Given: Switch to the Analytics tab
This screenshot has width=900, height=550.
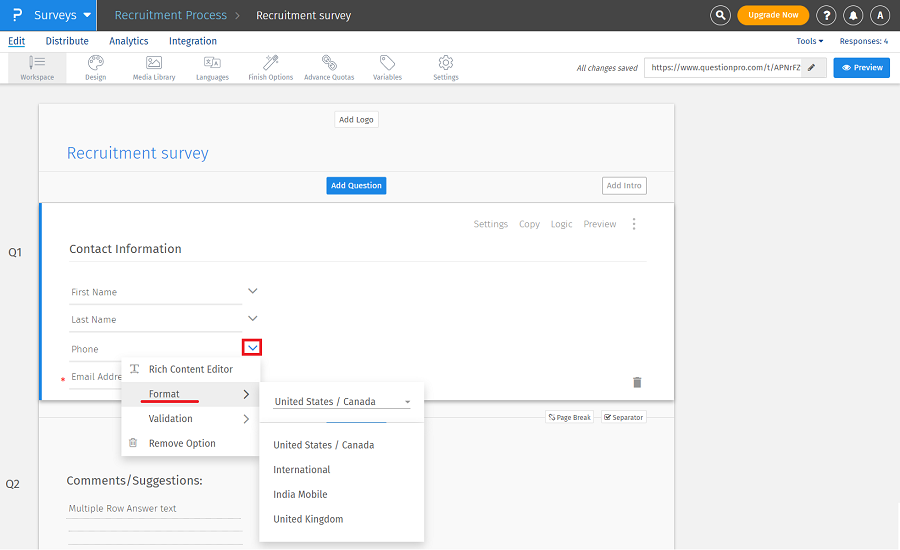Looking at the screenshot, I should [x=128, y=41].
